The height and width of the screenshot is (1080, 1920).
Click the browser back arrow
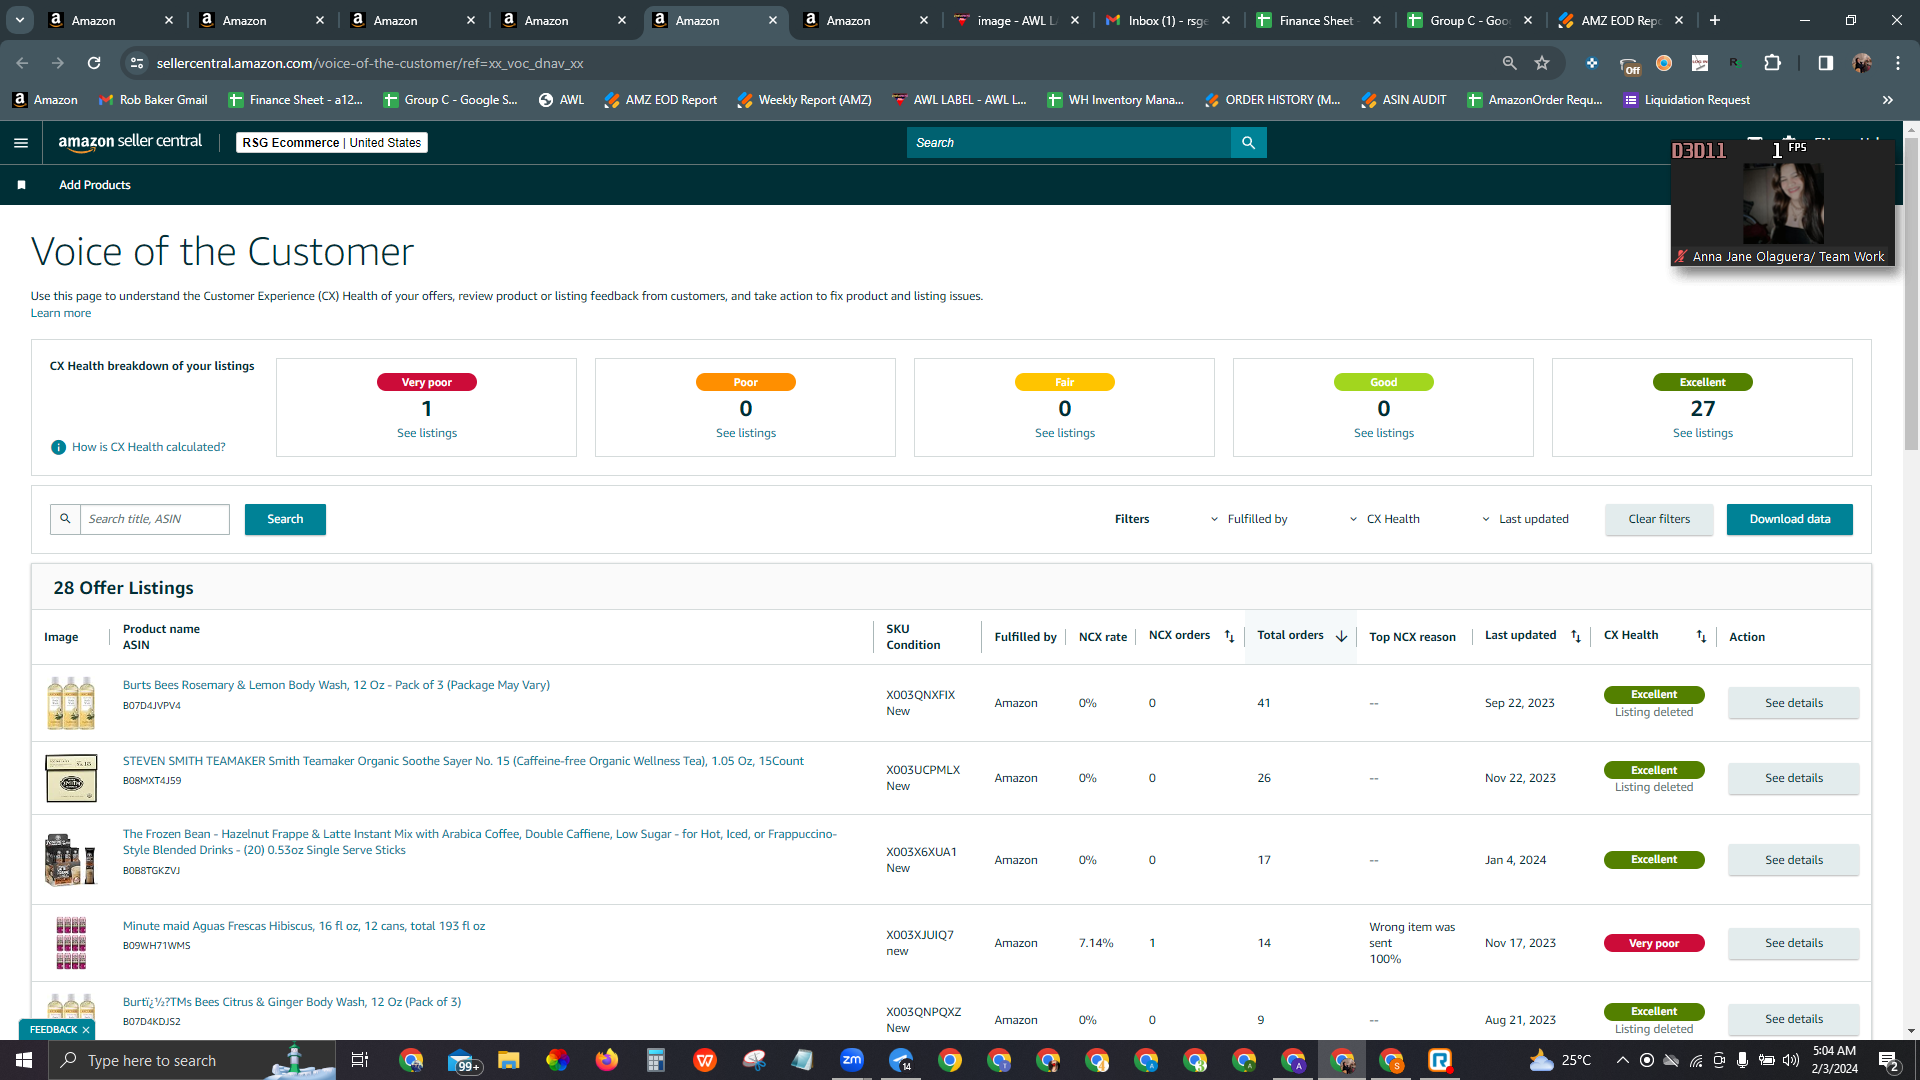pos(22,63)
